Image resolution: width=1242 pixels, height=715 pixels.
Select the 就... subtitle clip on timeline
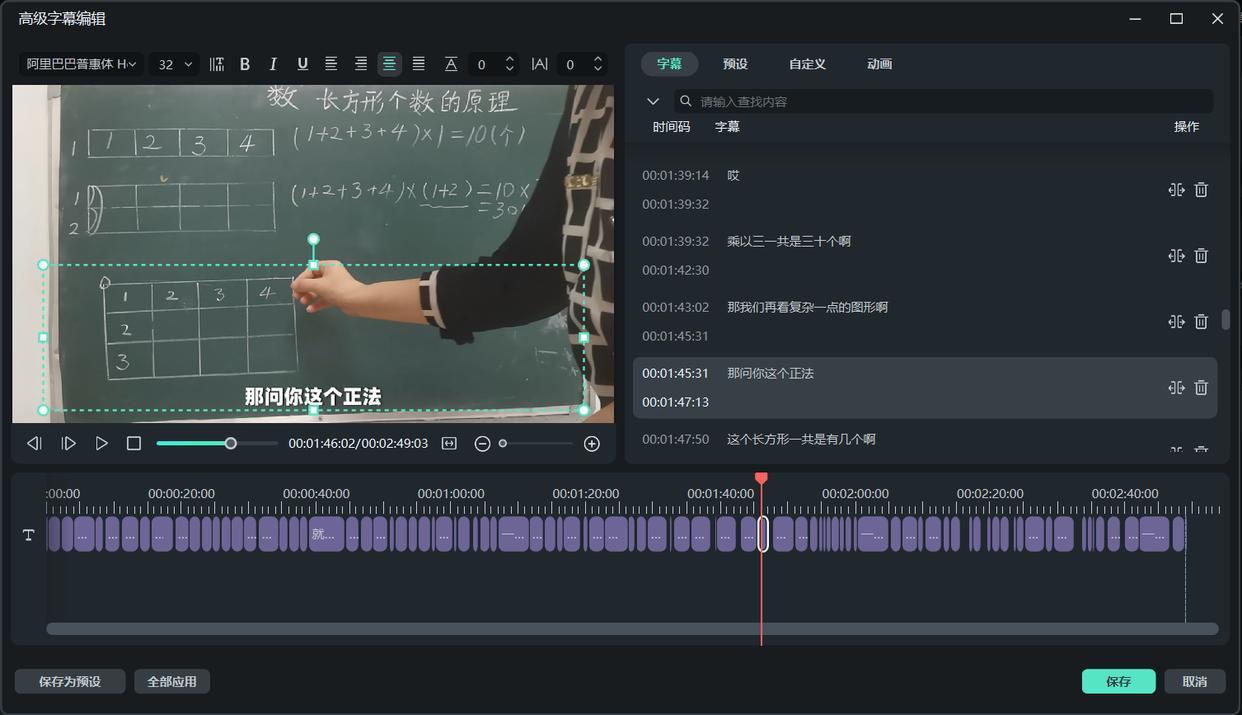(x=326, y=534)
